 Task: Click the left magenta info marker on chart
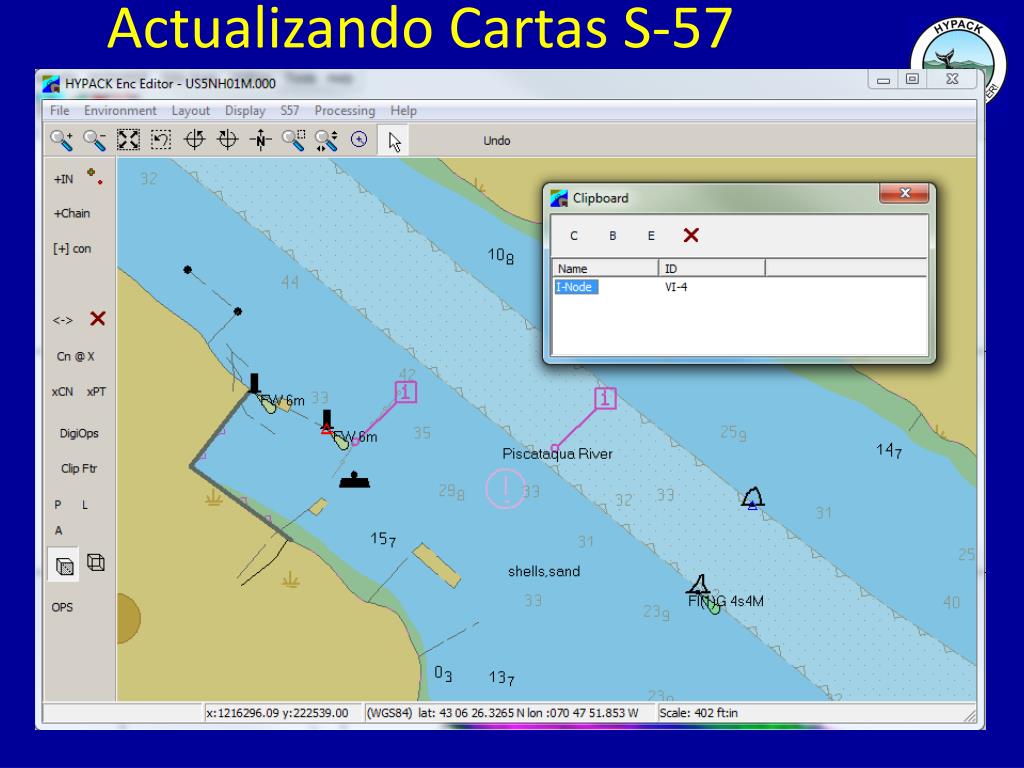click(x=406, y=392)
